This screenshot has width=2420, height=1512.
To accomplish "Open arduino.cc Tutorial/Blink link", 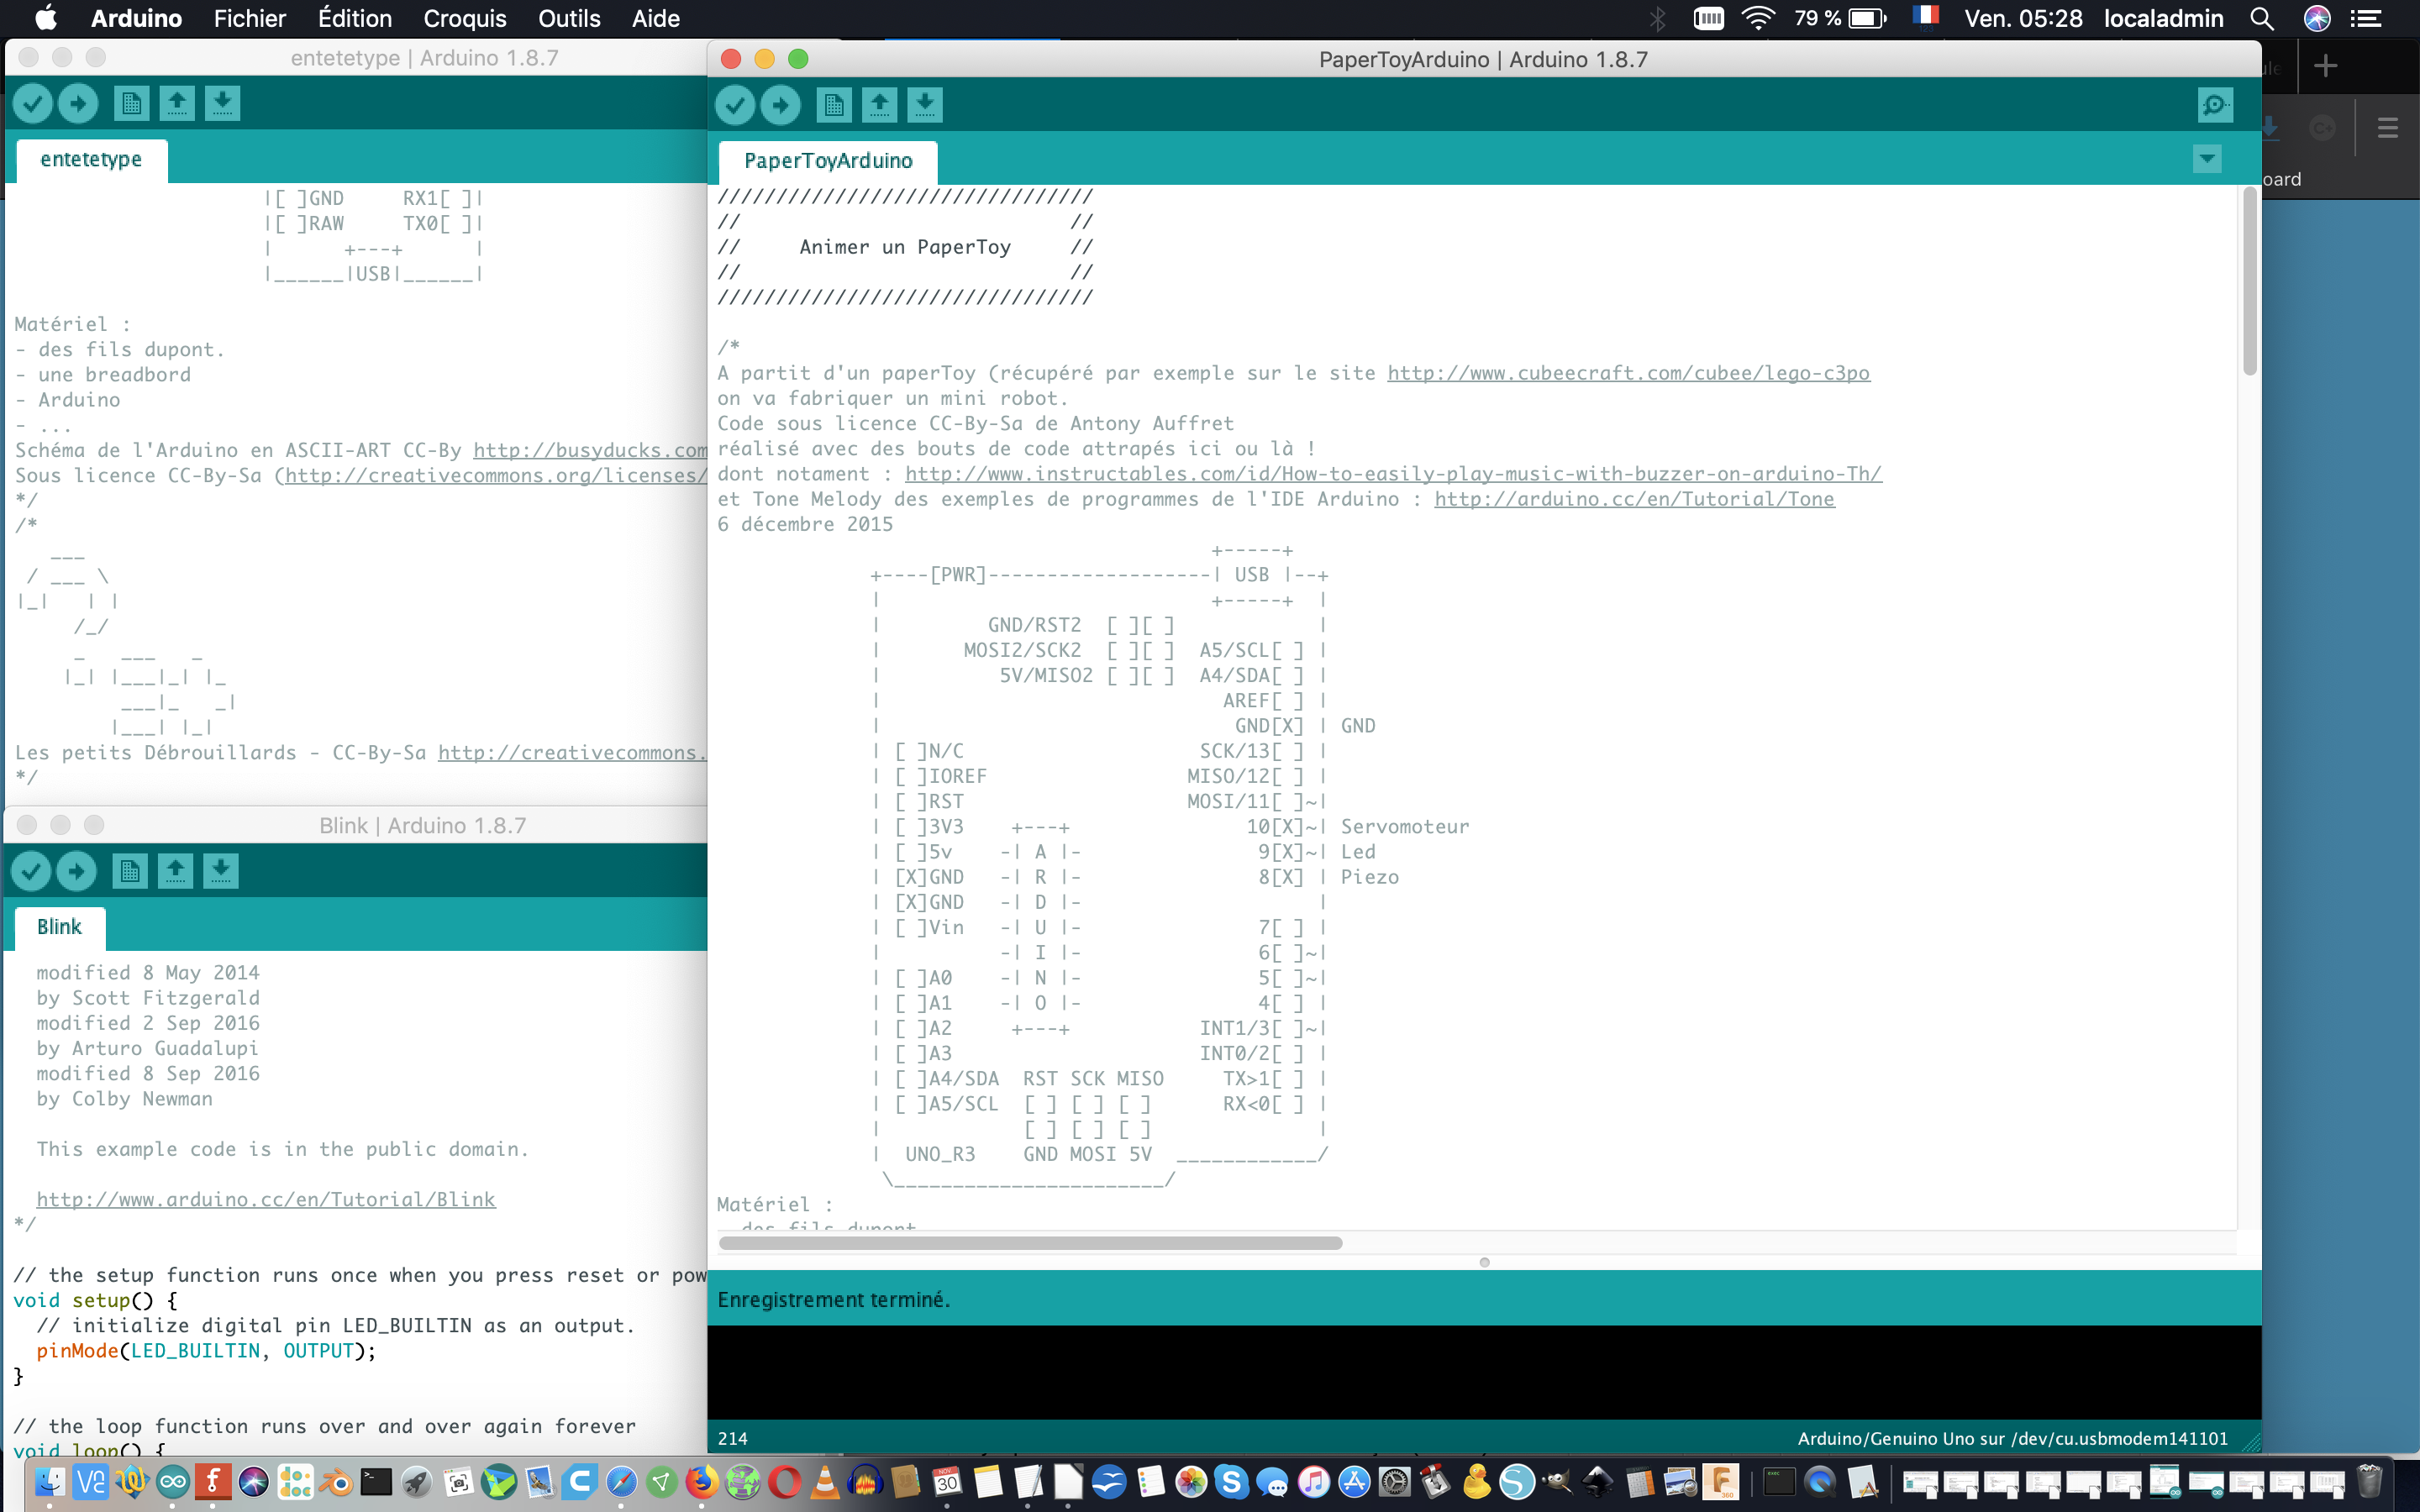I will click(x=266, y=1199).
